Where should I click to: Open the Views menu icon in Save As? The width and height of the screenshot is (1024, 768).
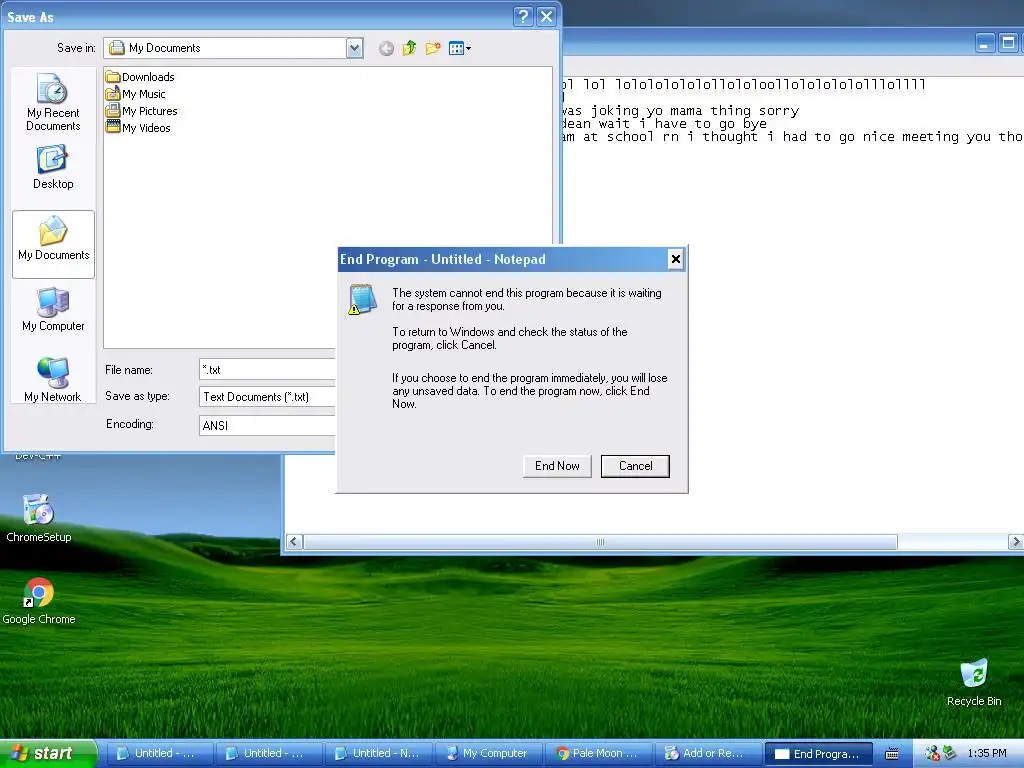pyautogui.click(x=459, y=48)
